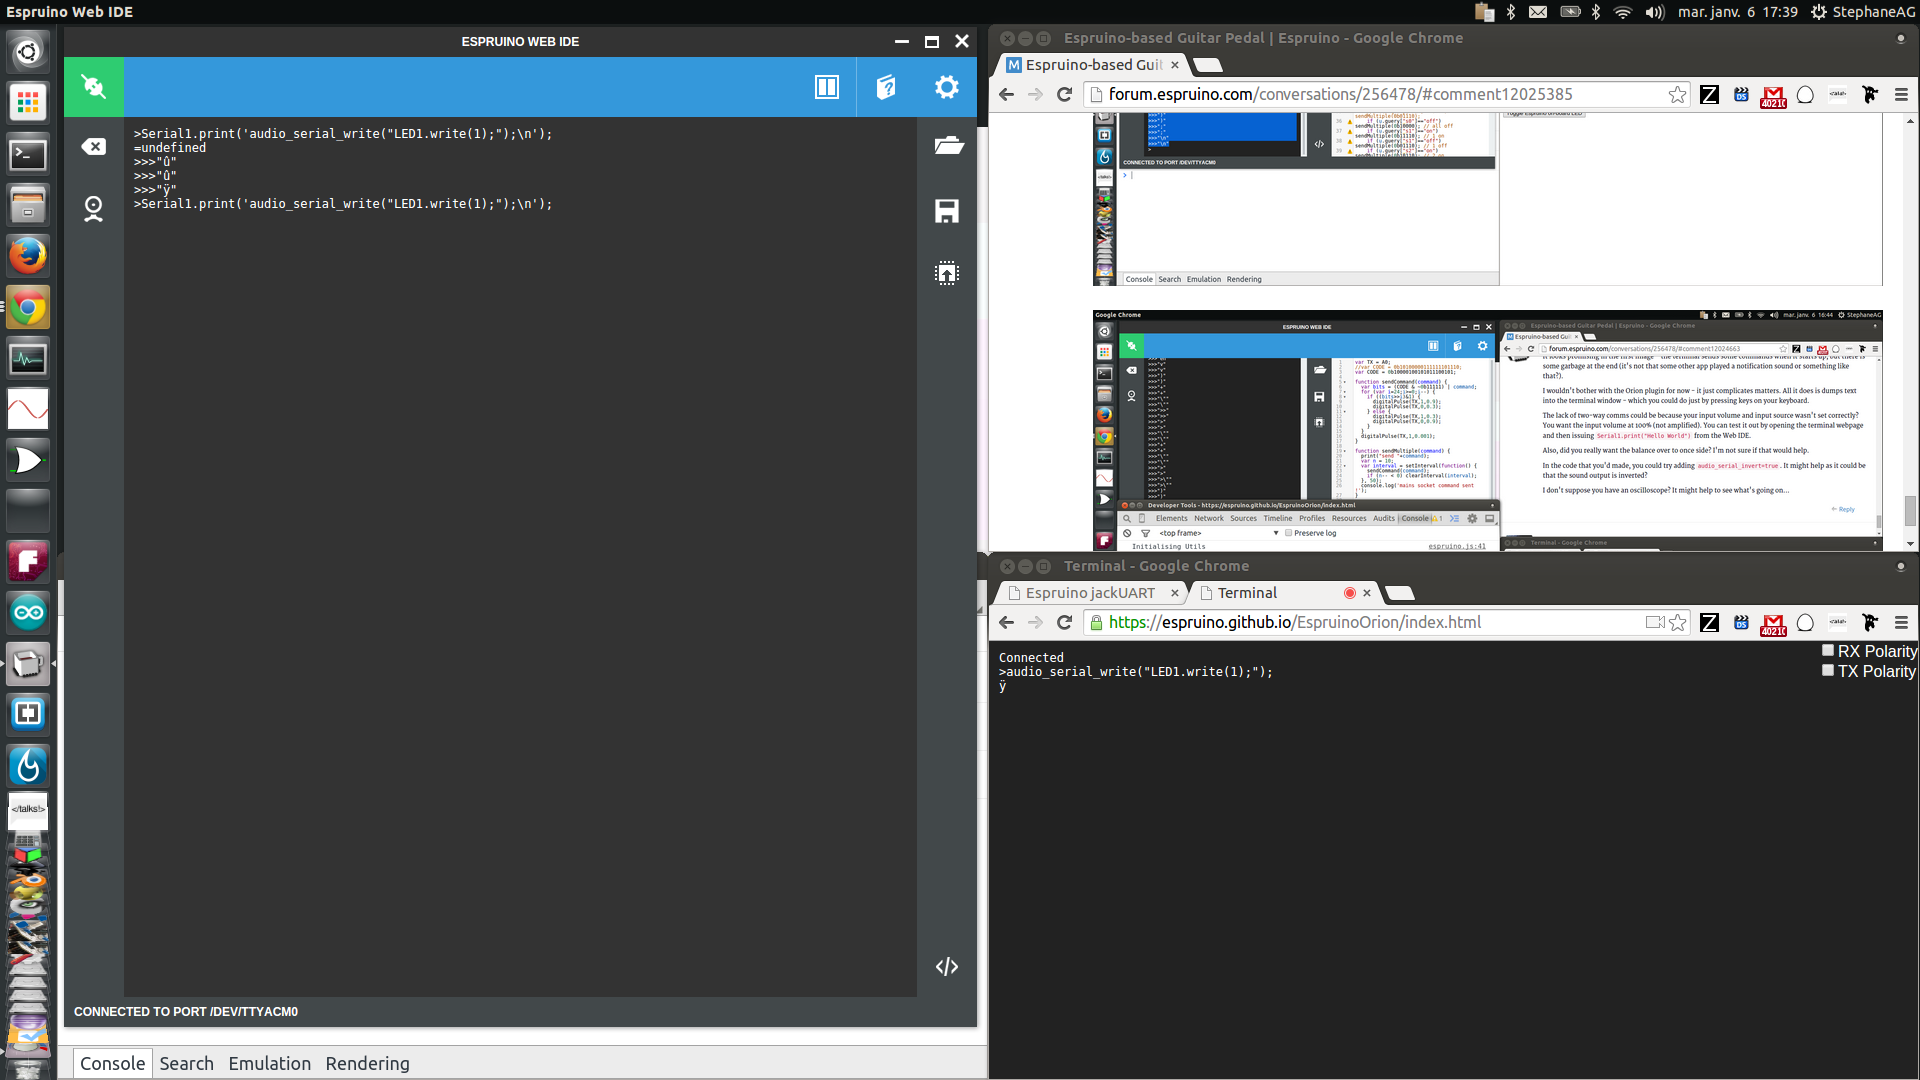Open the webcam icon in IDE sidebar
This screenshot has width=1920, height=1080.
click(94, 208)
